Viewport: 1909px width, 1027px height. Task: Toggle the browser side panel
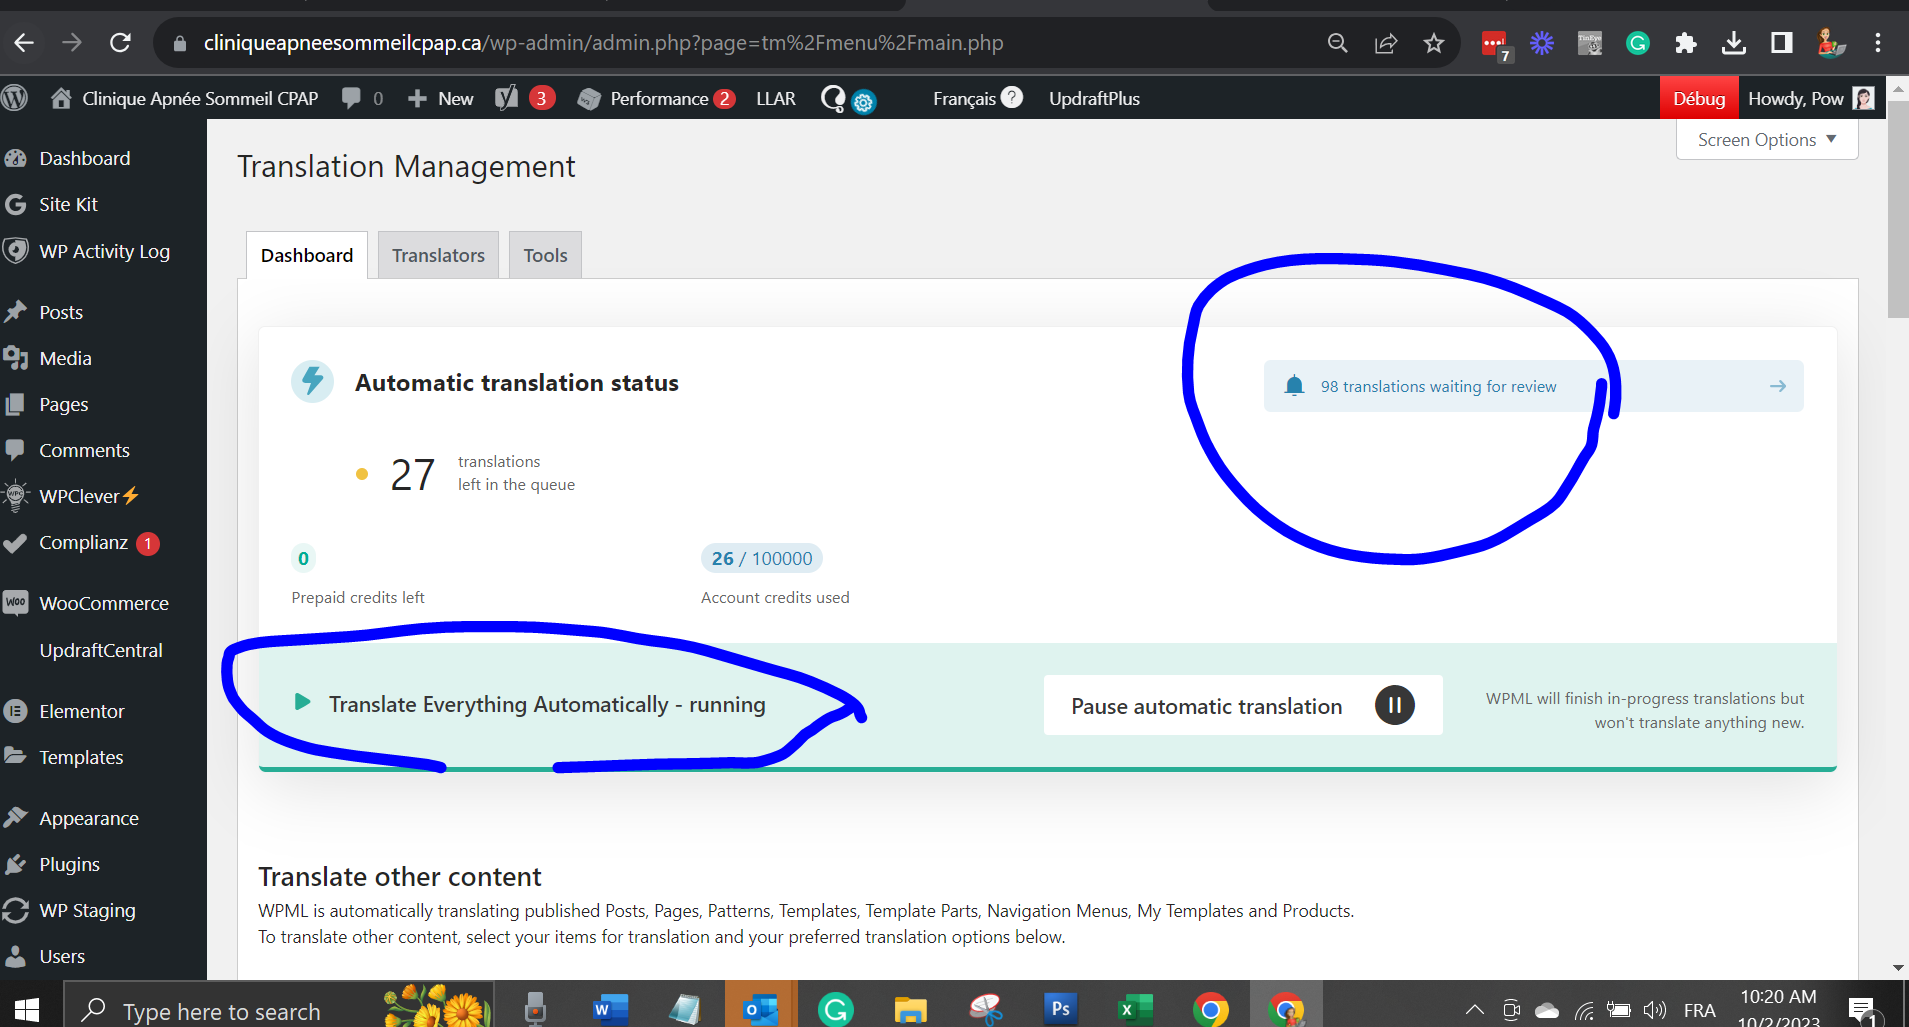click(x=1781, y=43)
